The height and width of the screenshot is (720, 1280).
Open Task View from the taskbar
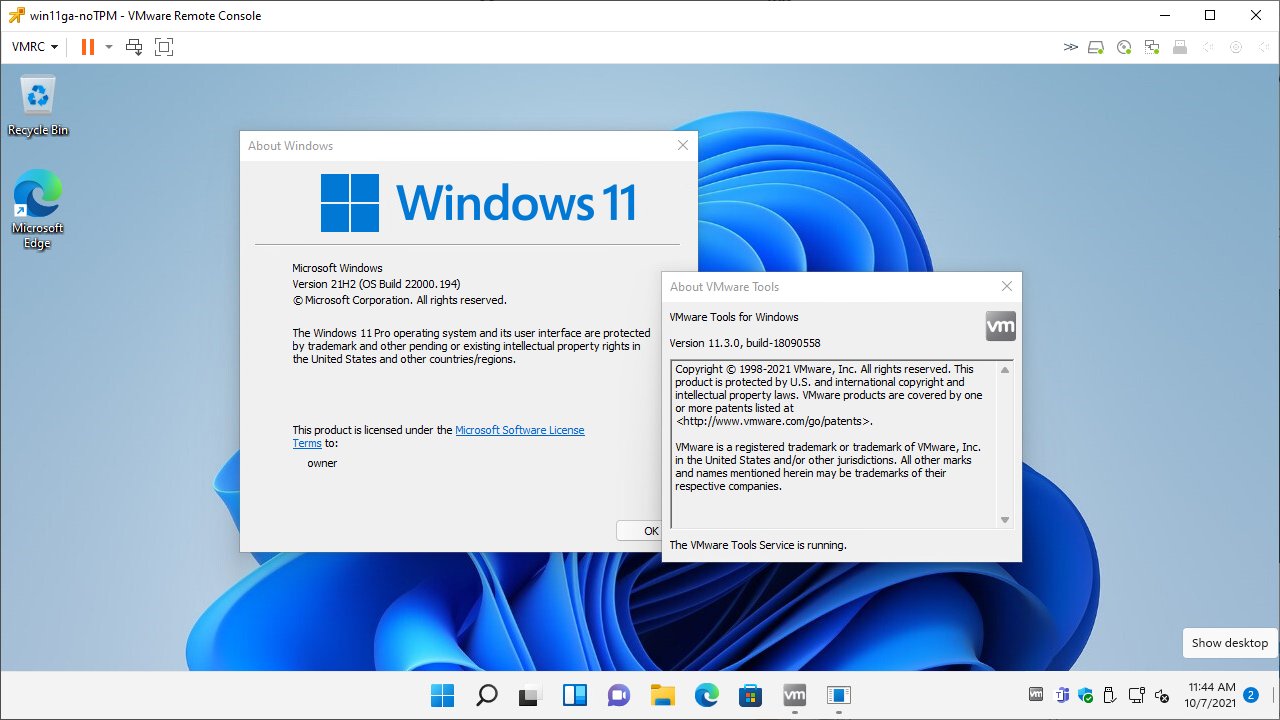click(x=530, y=695)
